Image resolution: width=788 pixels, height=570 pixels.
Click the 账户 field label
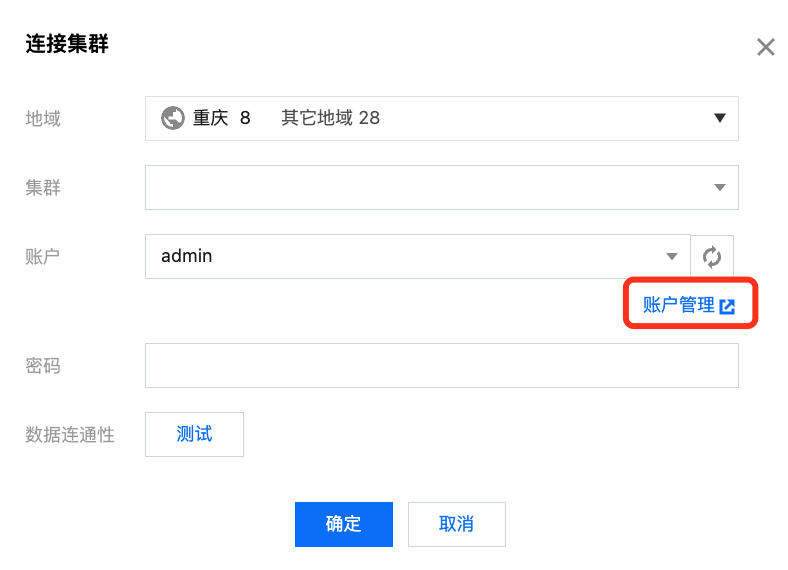click(43, 256)
